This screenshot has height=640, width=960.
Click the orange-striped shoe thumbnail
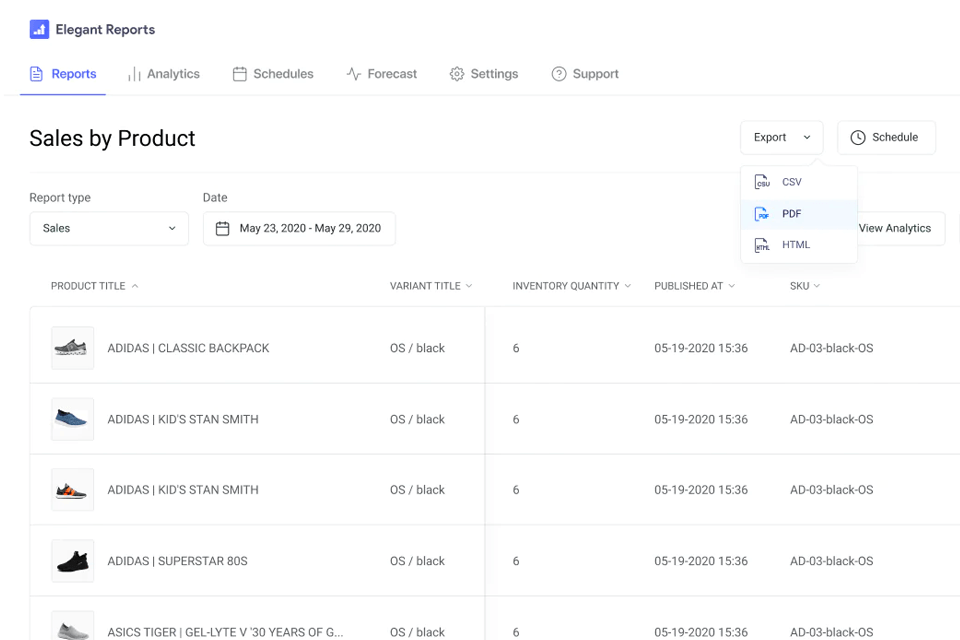tap(72, 490)
